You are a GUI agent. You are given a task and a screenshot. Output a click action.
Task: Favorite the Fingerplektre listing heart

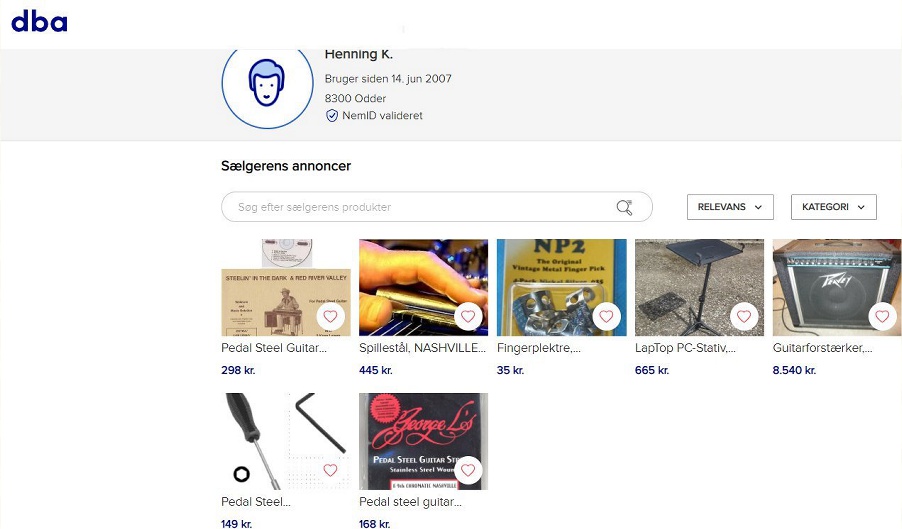coord(606,316)
